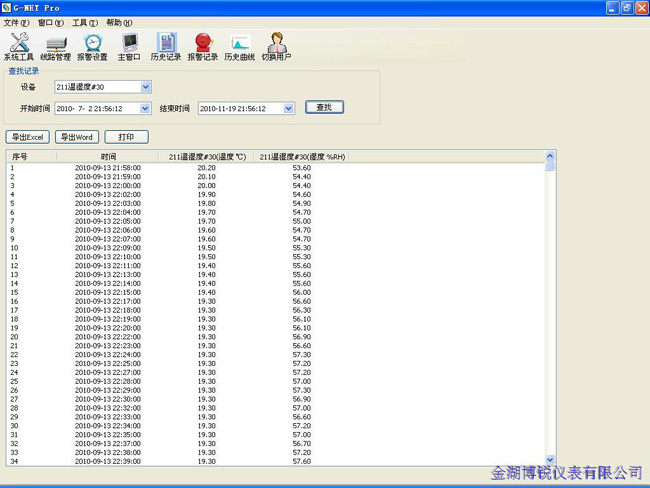Switch to 主窗口 main window icon
The width and height of the screenshot is (650, 488).
tap(129, 46)
